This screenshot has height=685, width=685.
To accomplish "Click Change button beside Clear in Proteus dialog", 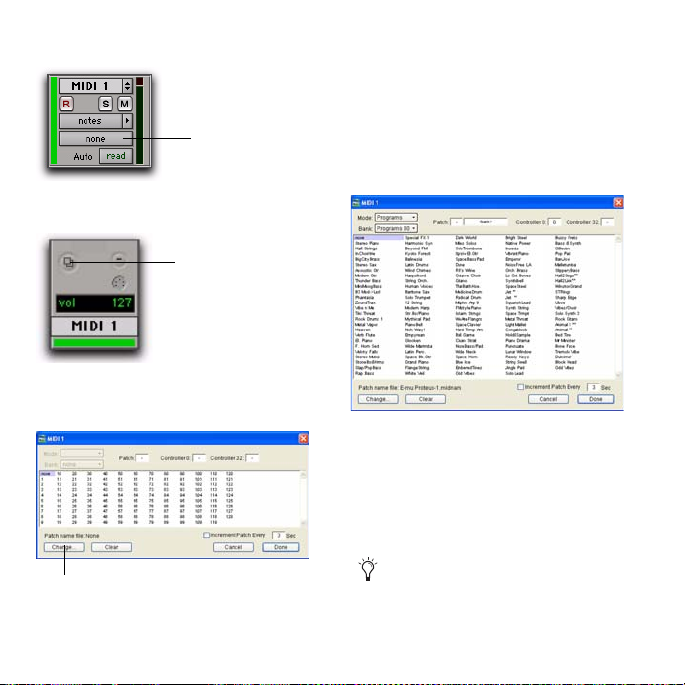I will (378, 399).
